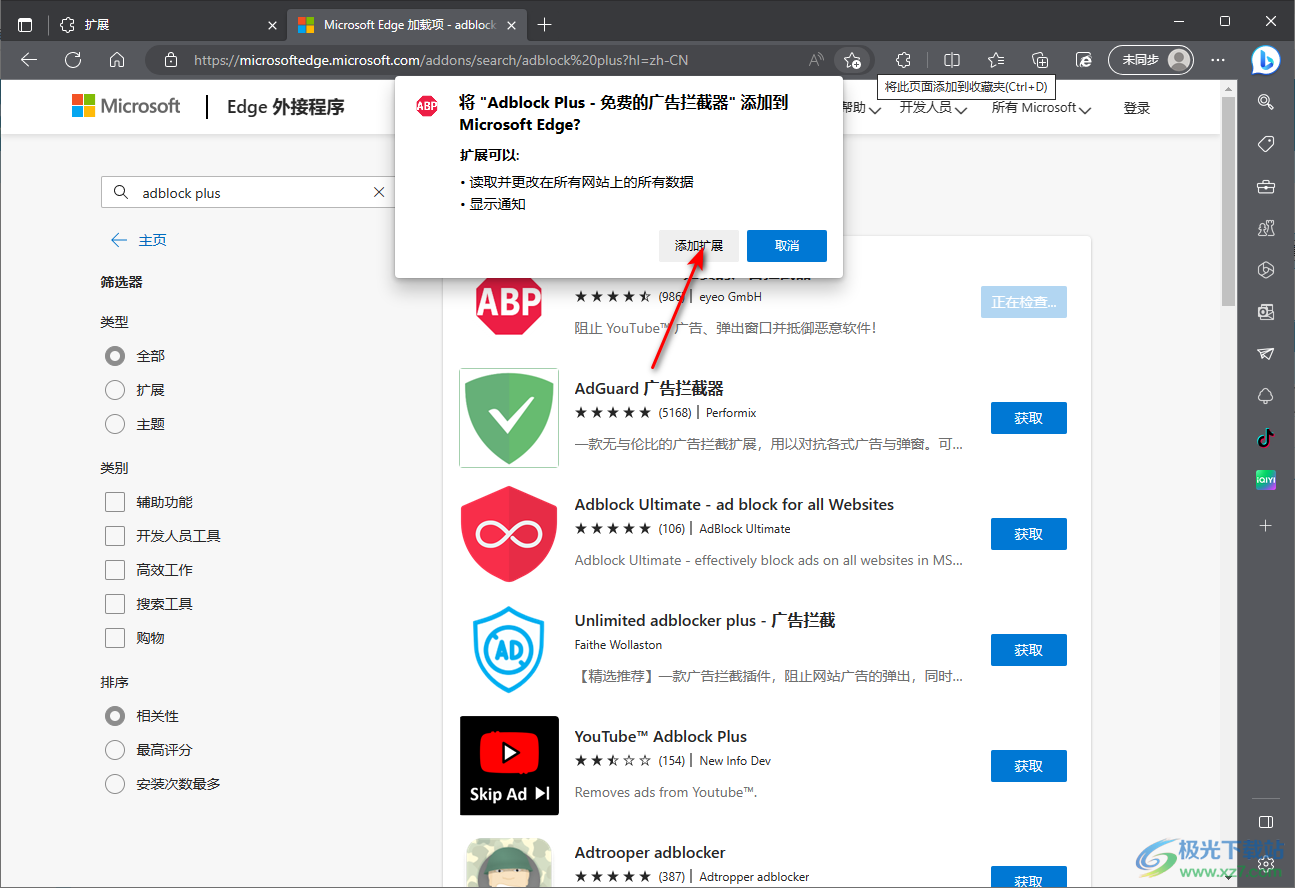Viewport: 1295px width, 888px height.
Task: Open iQIYI in sidebar
Action: click(x=1265, y=480)
